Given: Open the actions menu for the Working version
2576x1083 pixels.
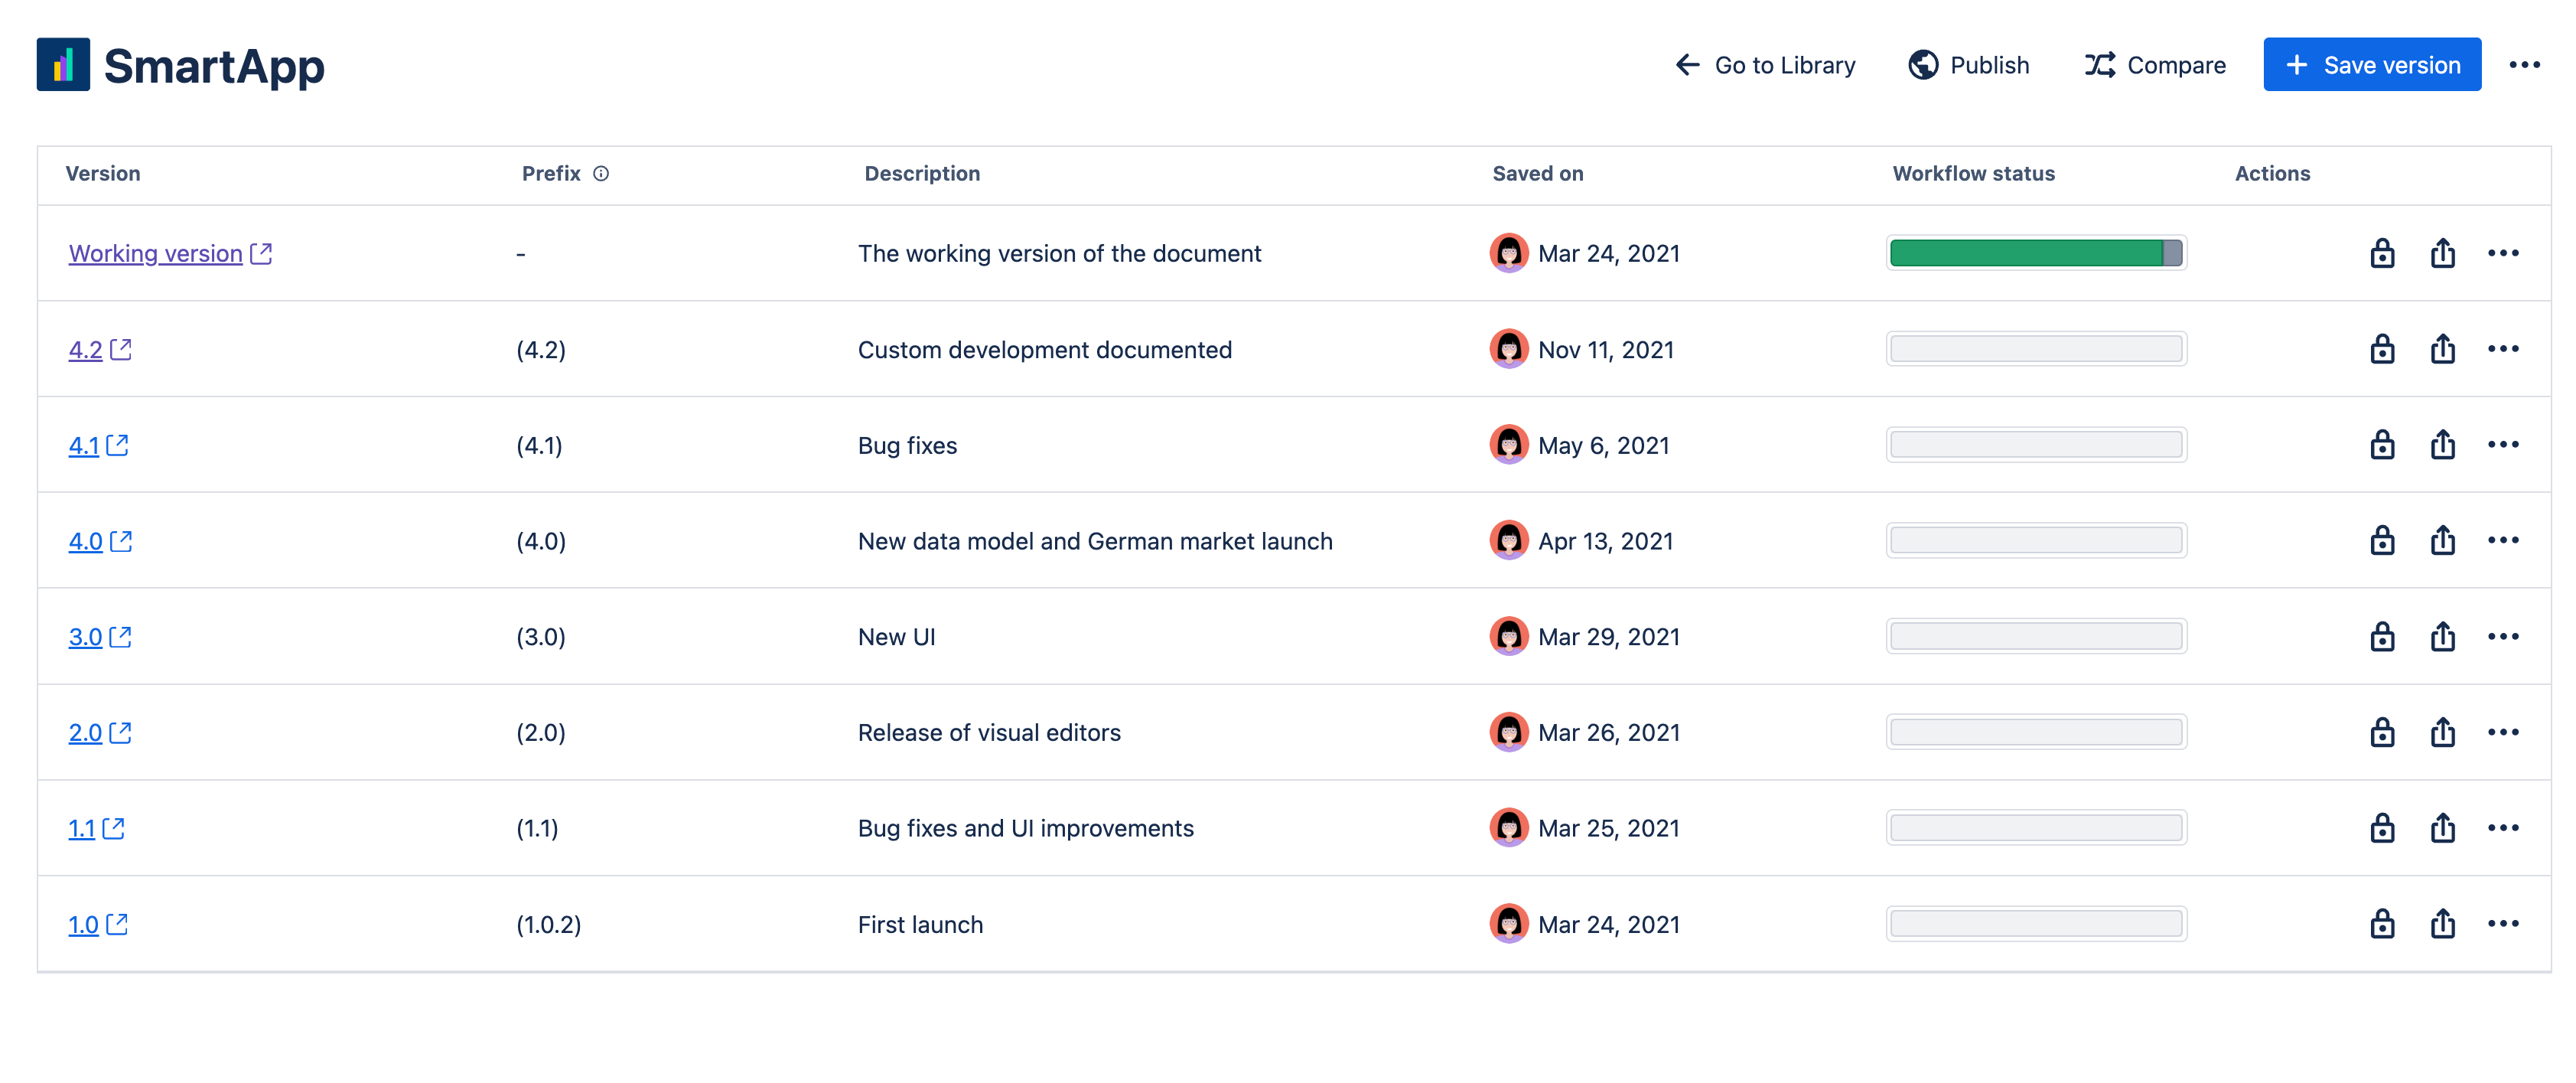Looking at the screenshot, I should (x=2505, y=253).
